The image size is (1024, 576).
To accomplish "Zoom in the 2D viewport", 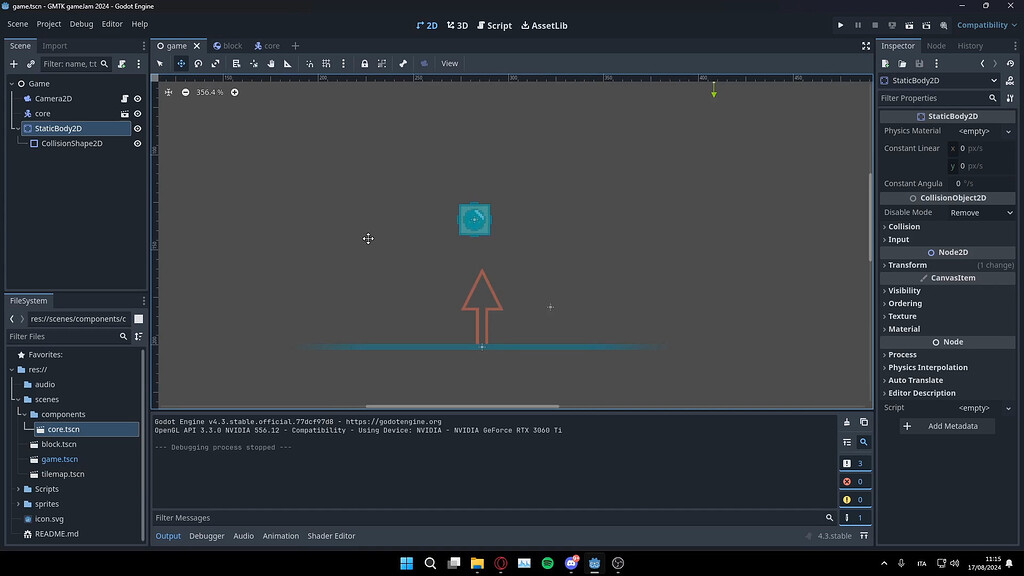I will [234, 92].
